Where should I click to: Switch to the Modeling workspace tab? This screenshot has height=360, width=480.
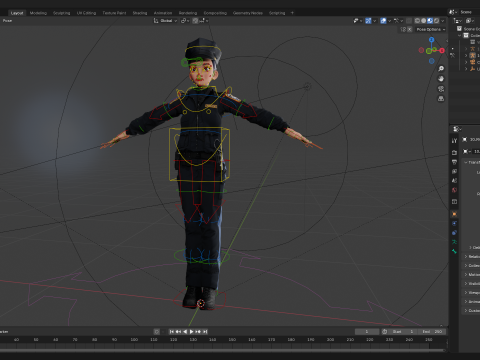(x=38, y=13)
